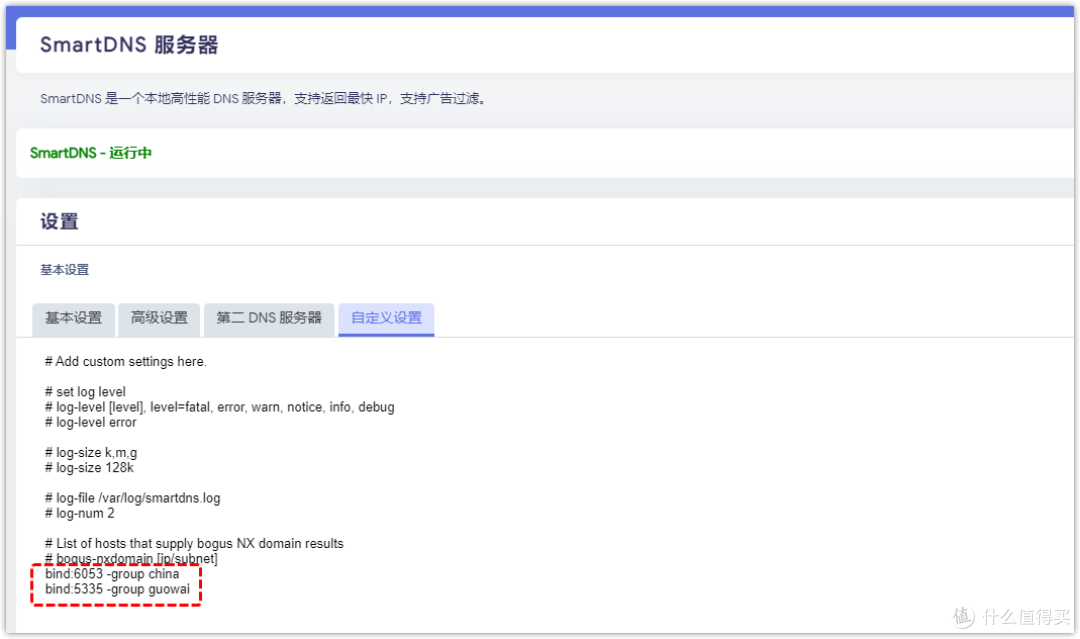The image size is (1080, 639).
Task: Open the 第二 DNS 服务器 tab
Action: (x=268, y=319)
